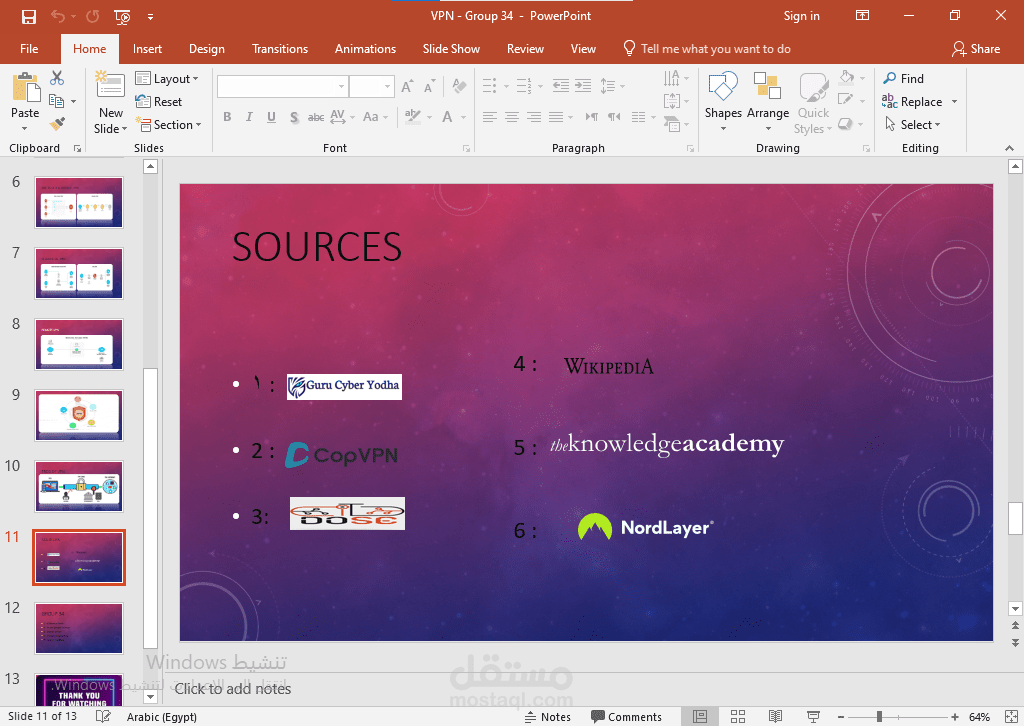Switch to the Design tab
This screenshot has height=726, width=1024.
pos(207,49)
